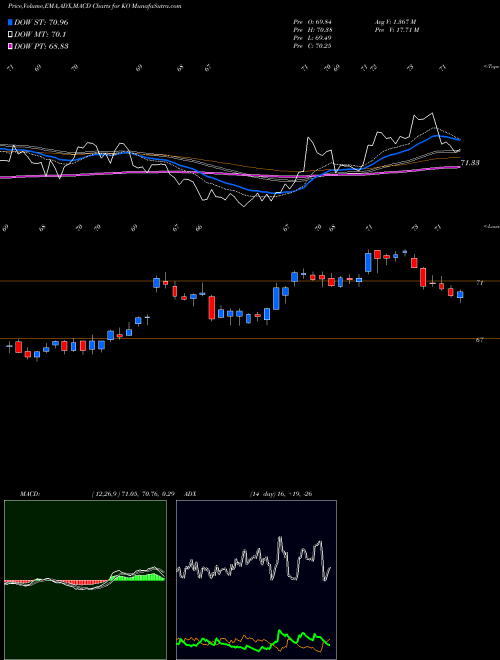The height and width of the screenshot is (660, 500).
Task: Click the ADX '(14 day) 16, +19, -26' values
Action: [x=281, y=494]
